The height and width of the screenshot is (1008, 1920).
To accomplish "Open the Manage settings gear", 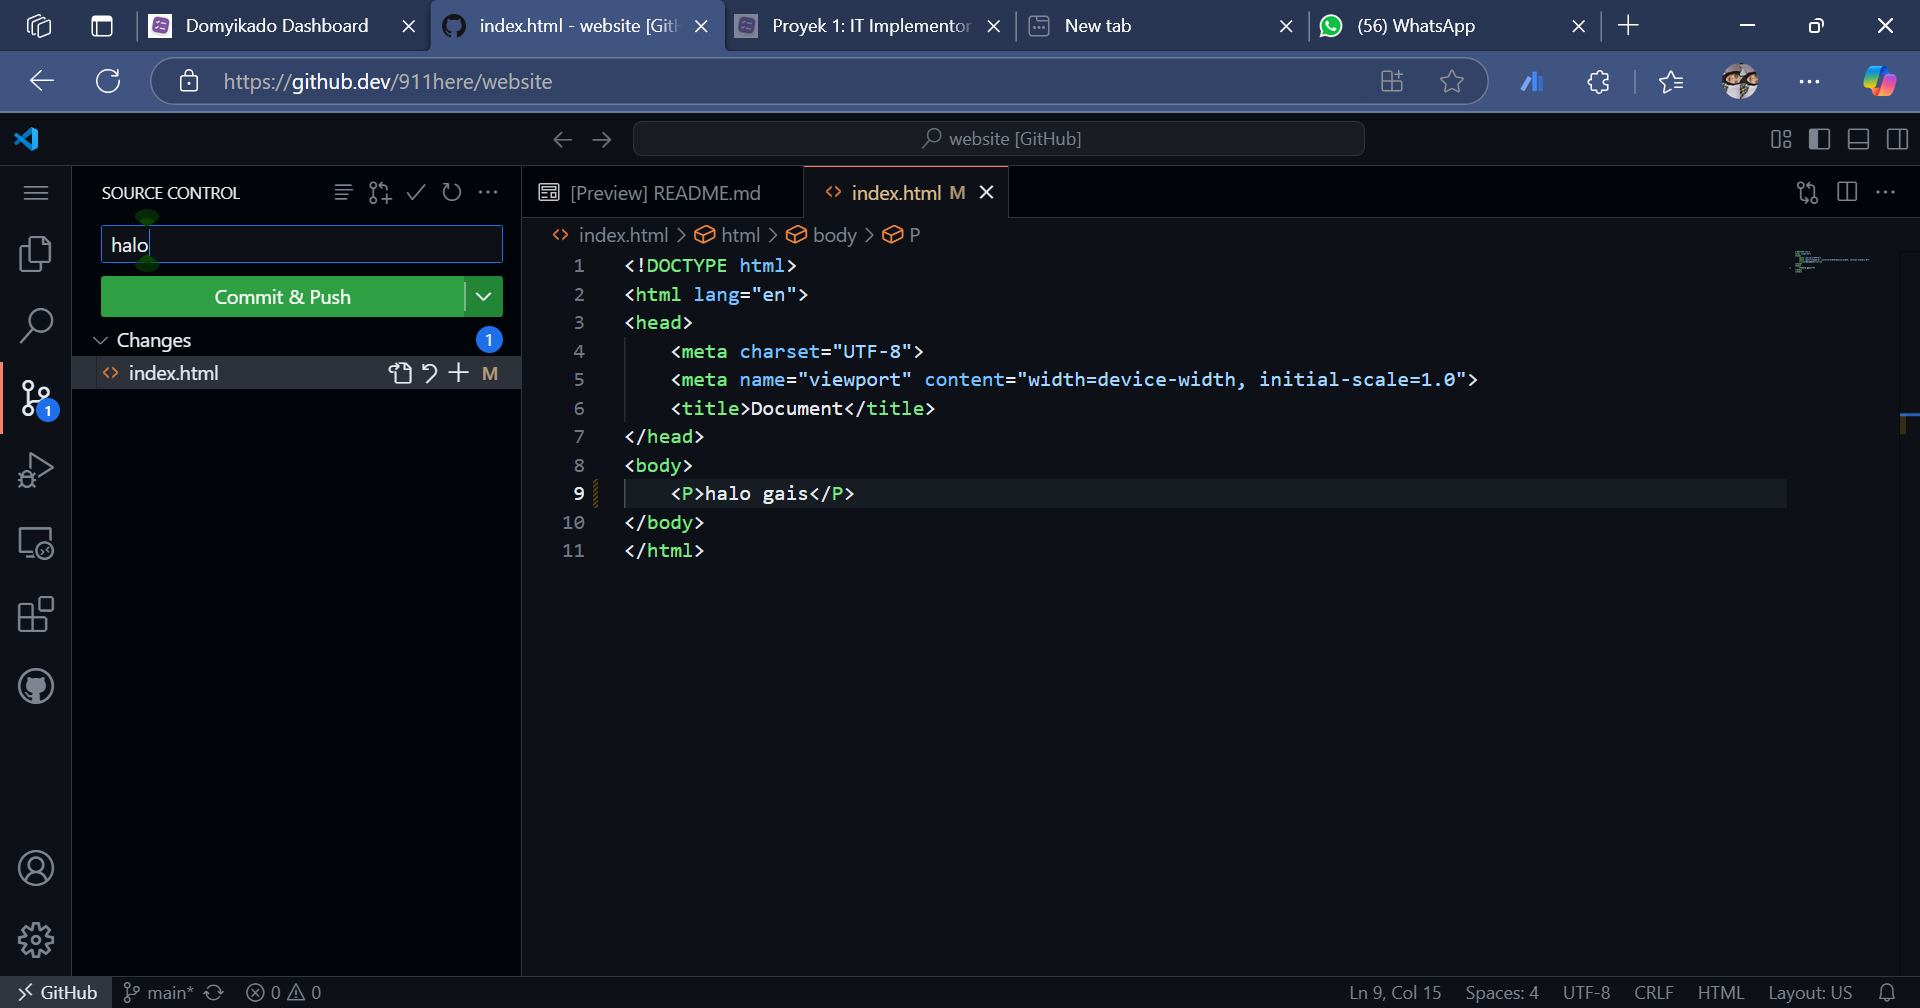I will (36, 940).
